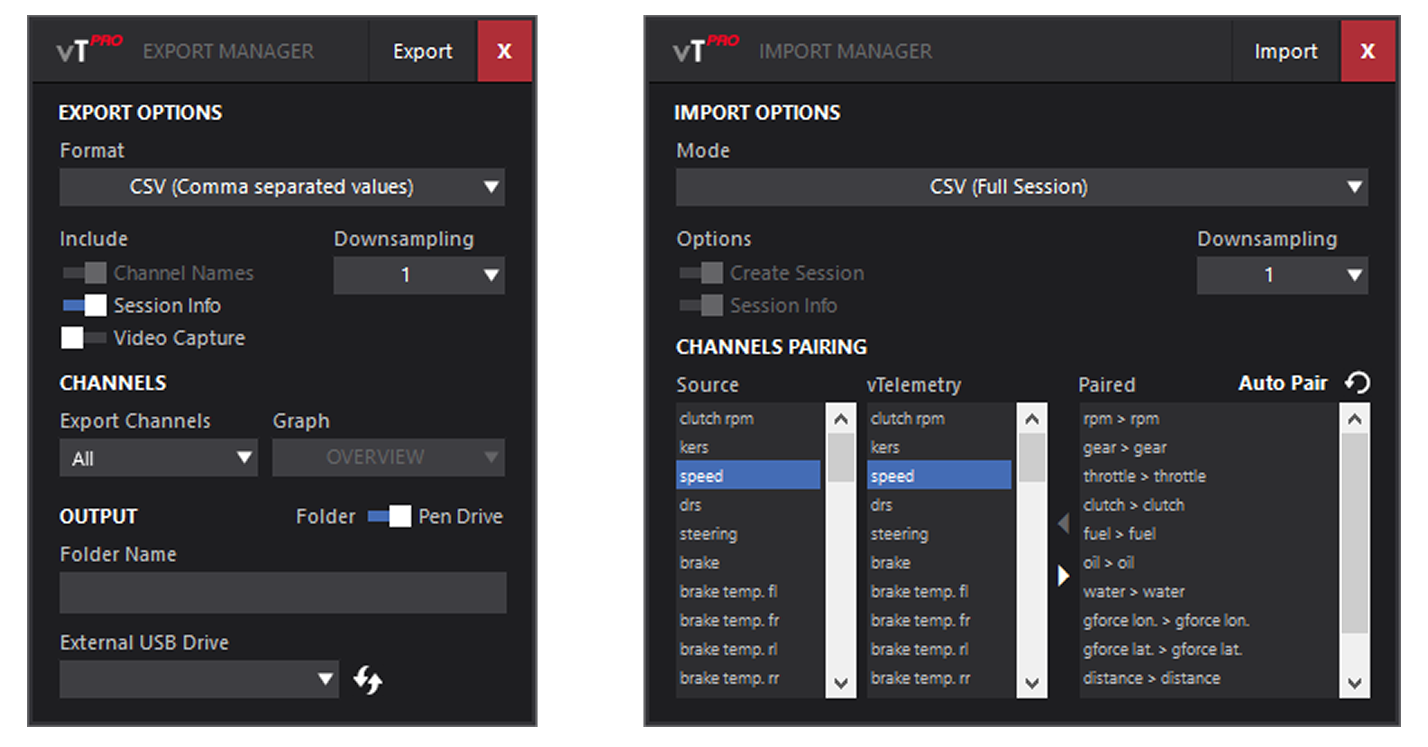Click the Export button
This screenshot has height=747, width=1428.
(422, 50)
